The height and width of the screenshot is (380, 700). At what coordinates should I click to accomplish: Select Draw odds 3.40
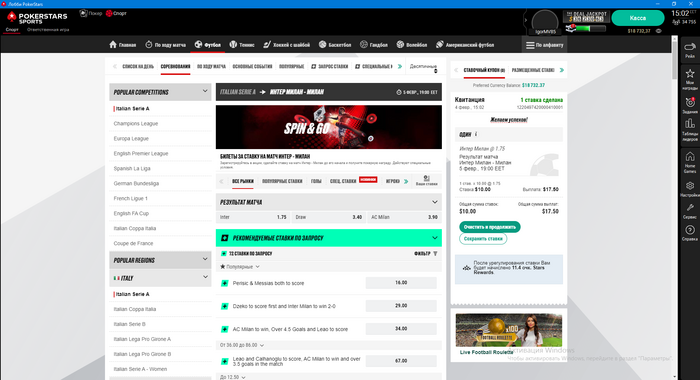coord(328,217)
